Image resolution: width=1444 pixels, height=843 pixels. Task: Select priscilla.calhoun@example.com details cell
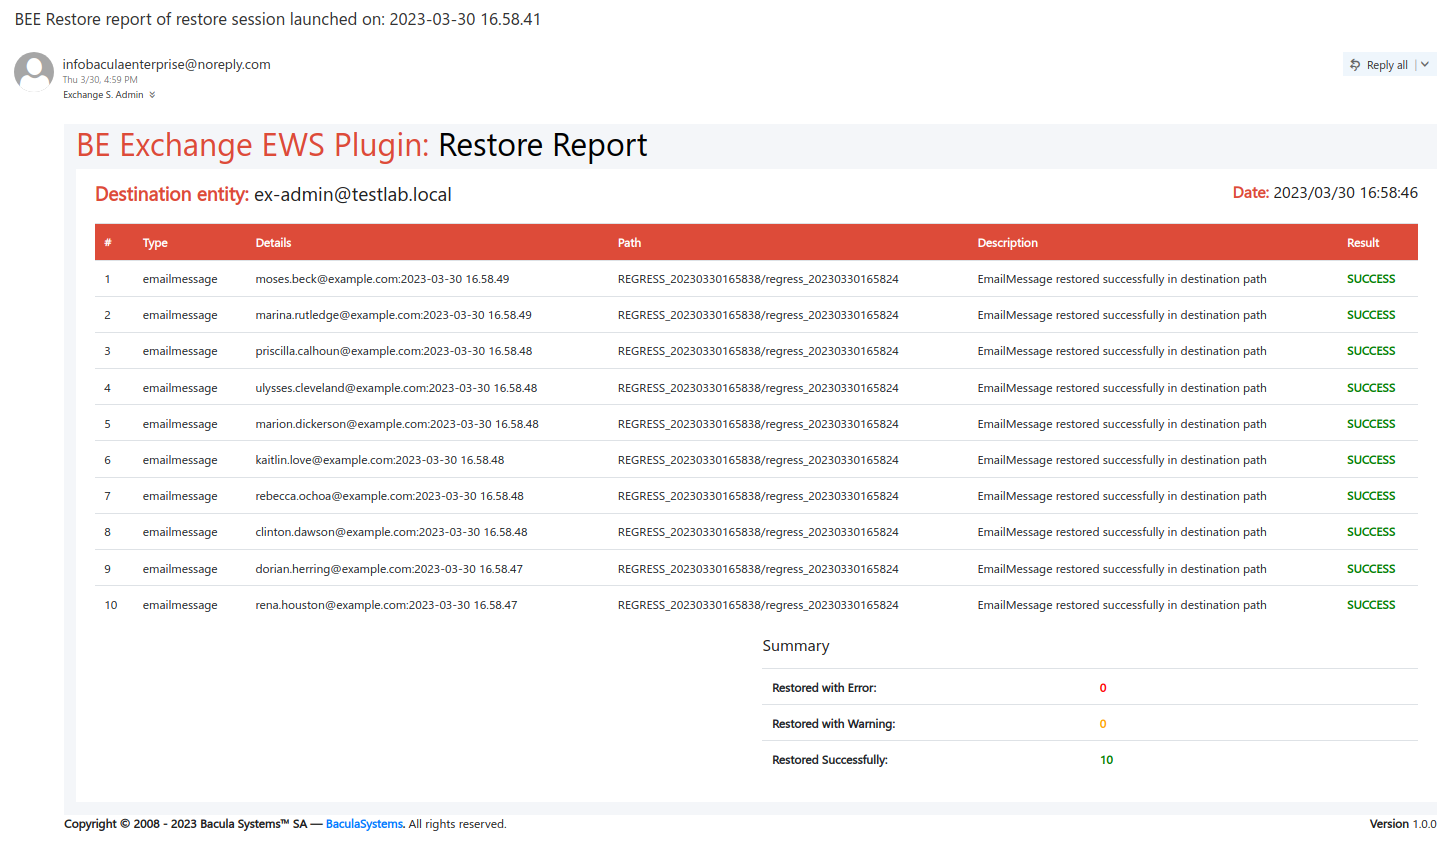pos(393,351)
